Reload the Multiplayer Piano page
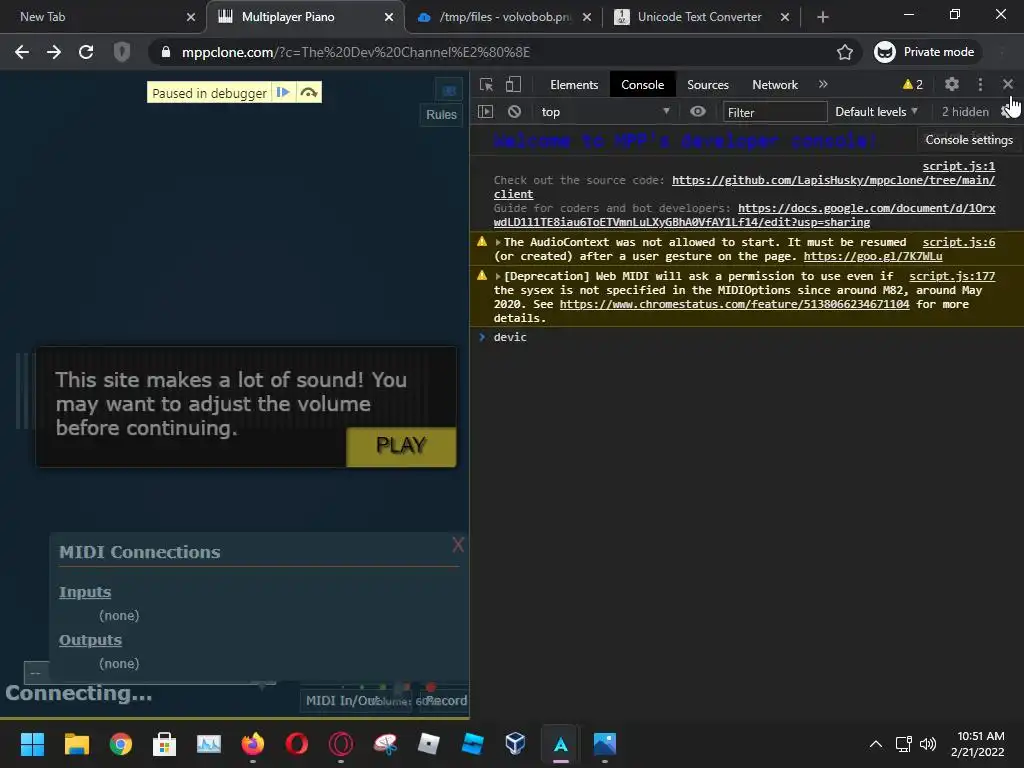Viewport: 1024px width, 768px height. point(86,52)
